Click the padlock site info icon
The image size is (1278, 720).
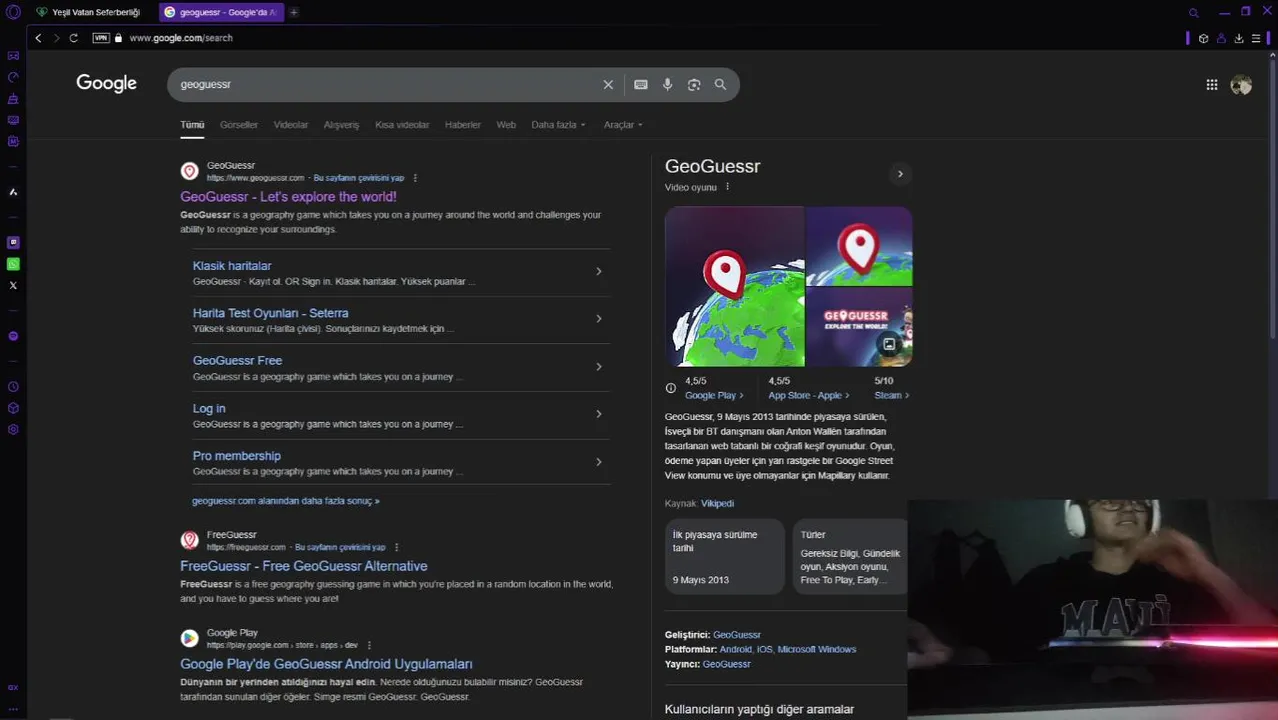point(118,38)
